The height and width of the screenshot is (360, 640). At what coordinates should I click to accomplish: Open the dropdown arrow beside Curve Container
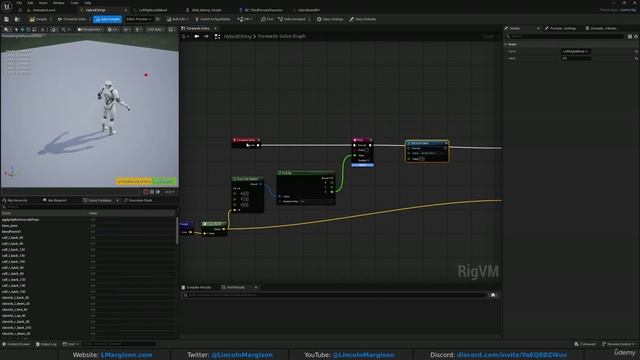point(118,200)
